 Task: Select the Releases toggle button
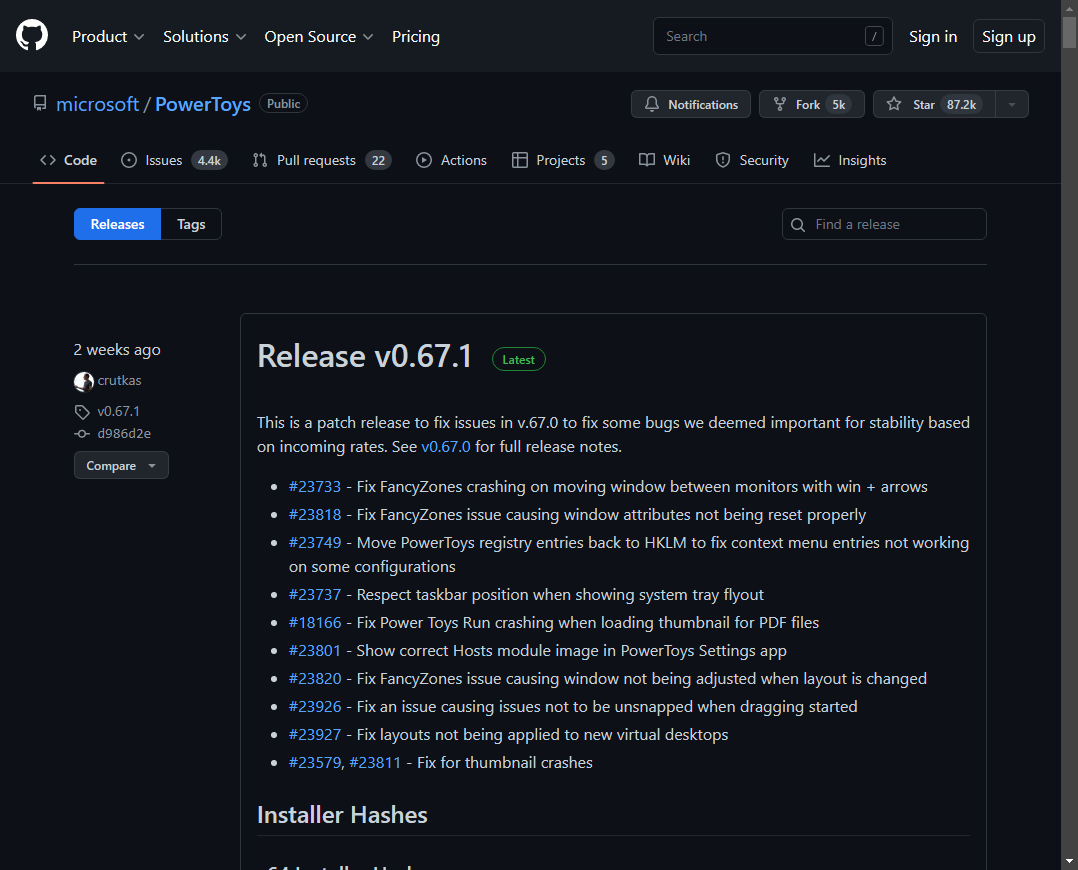pos(117,224)
